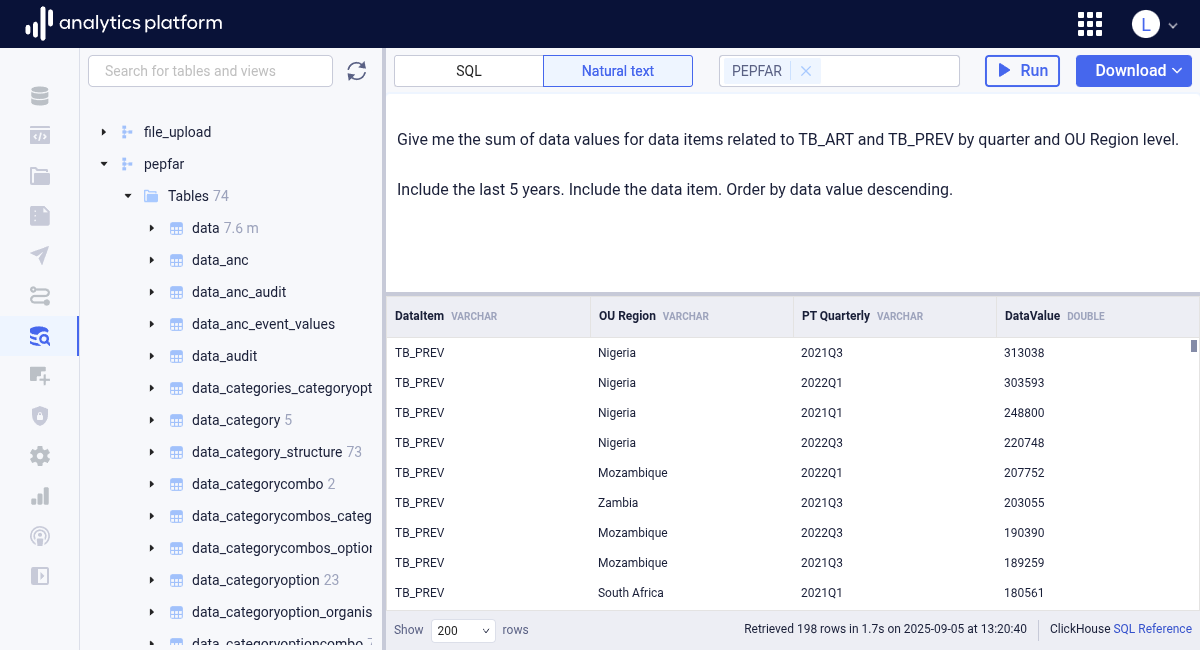Viewport: 1200px width, 650px height.
Task: Click the results table vertical scrollbar
Action: [1193, 346]
